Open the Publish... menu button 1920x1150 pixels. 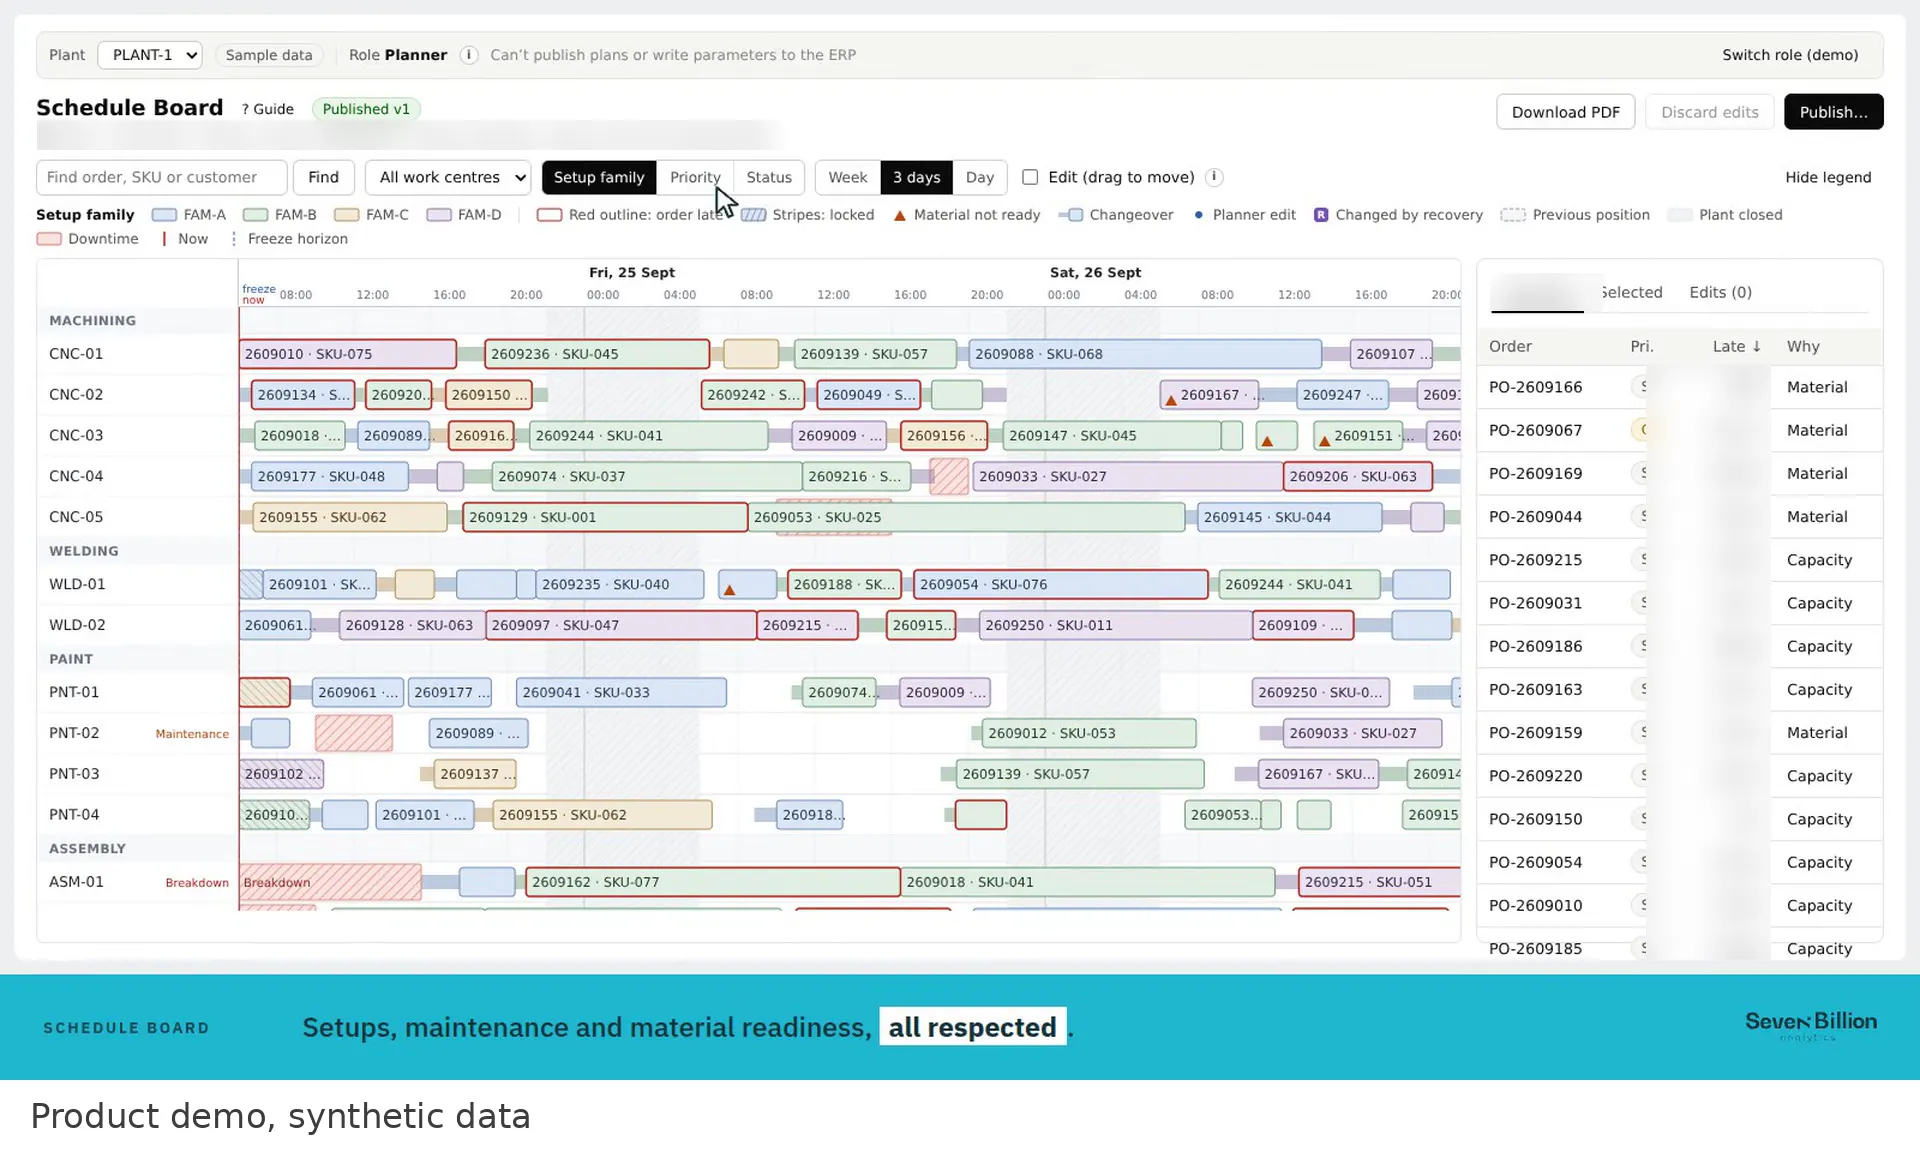click(x=1833, y=112)
